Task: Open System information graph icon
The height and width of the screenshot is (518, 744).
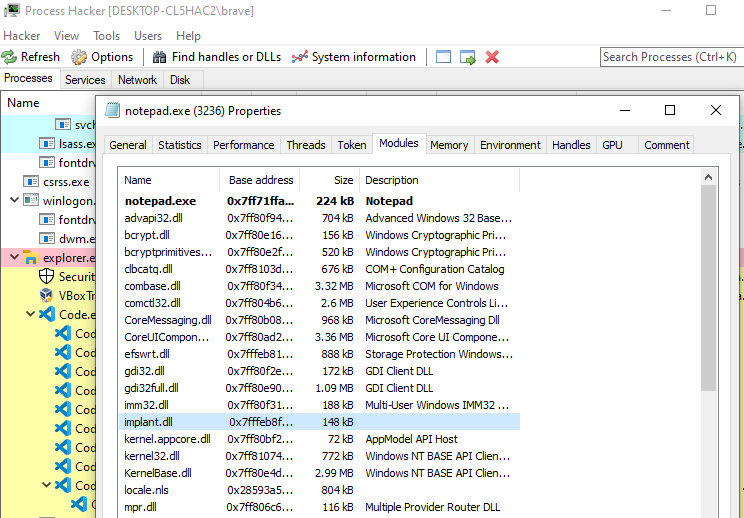Action: pyautogui.click(x=300, y=57)
